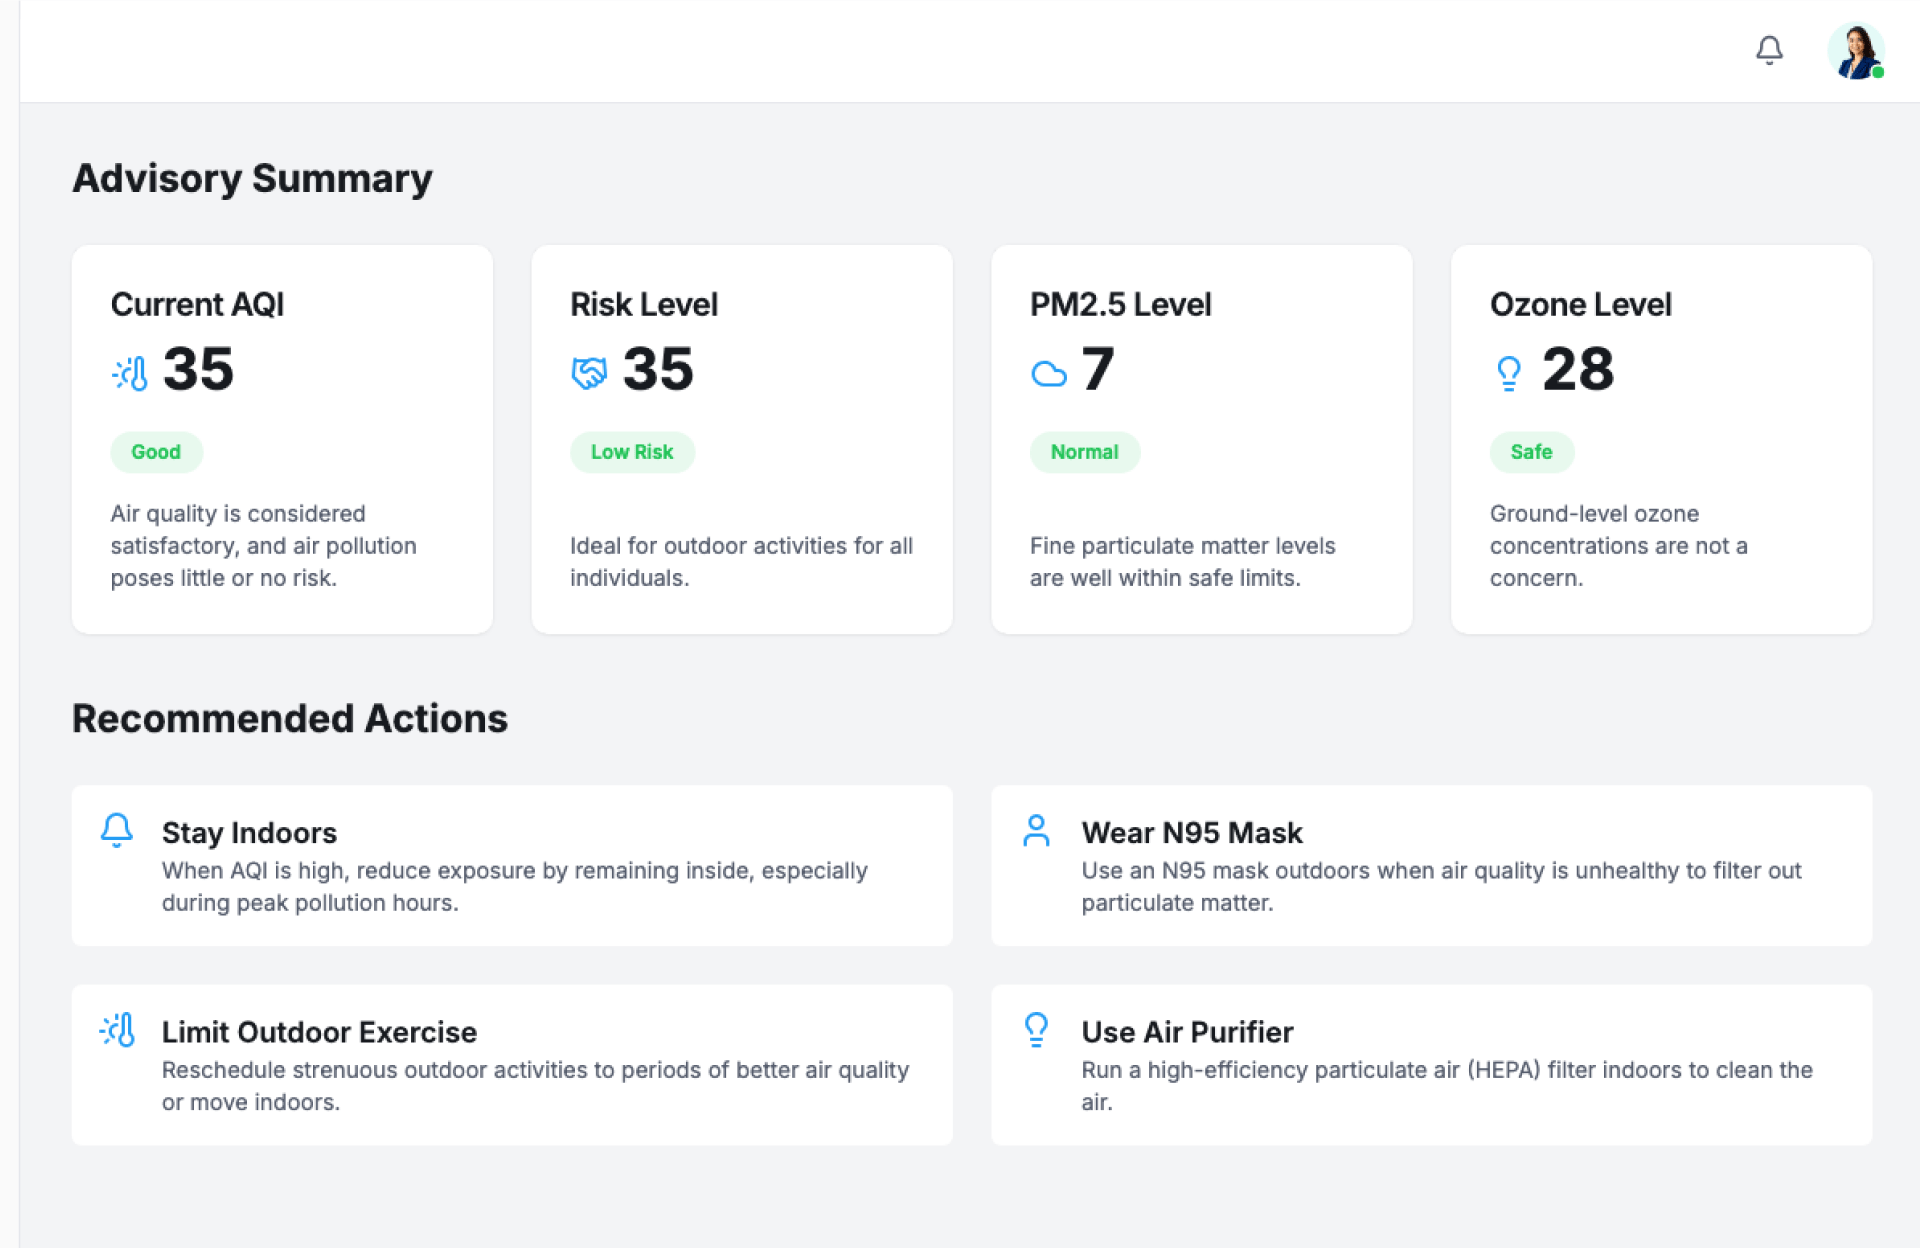1920x1248 pixels.
Task: Select the Wear N95 Mask heading
Action: [x=1191, y=833]
